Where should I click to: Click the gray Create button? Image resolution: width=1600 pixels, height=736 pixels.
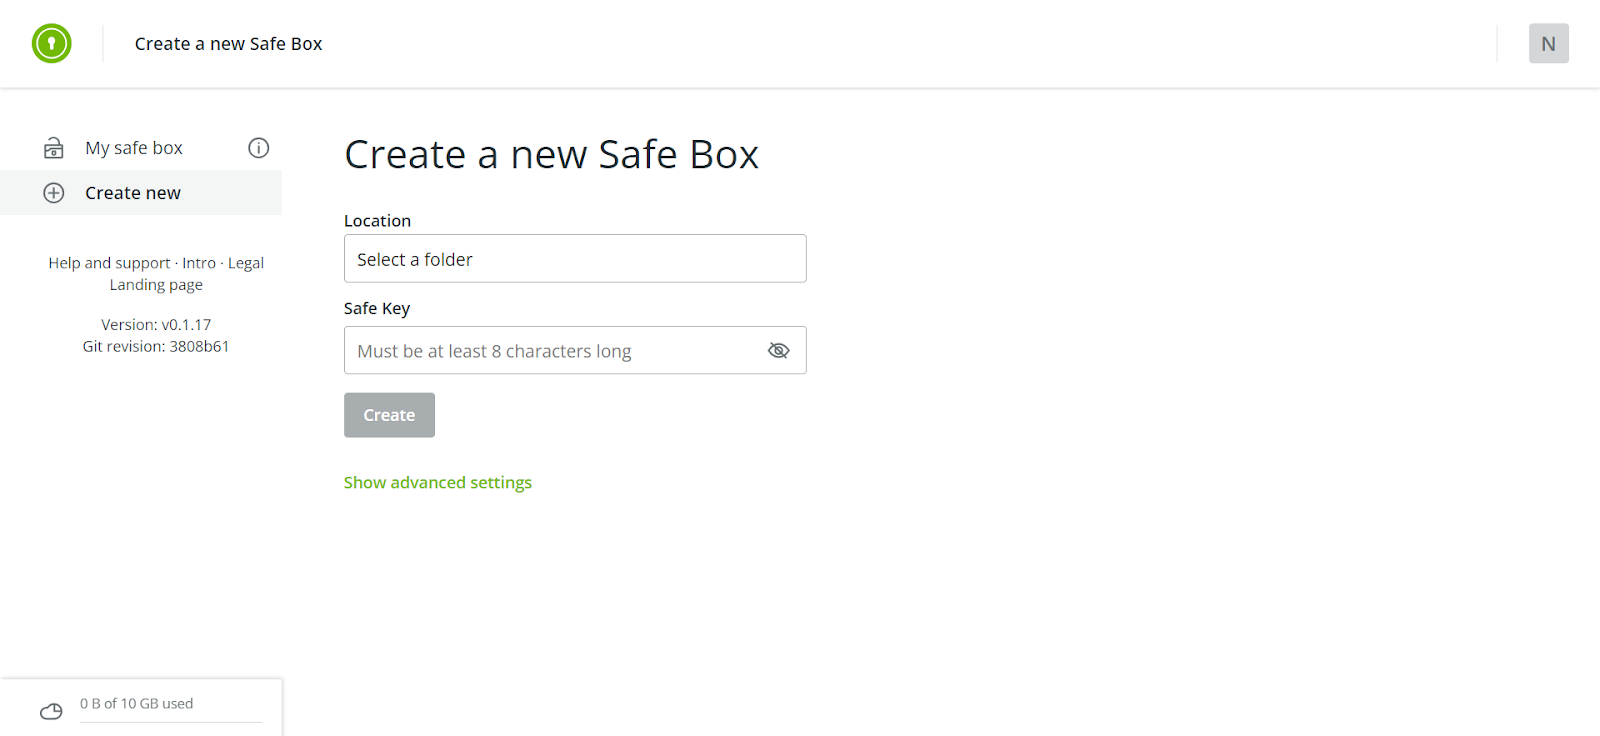pyautogui.click(x=389, y=415)
